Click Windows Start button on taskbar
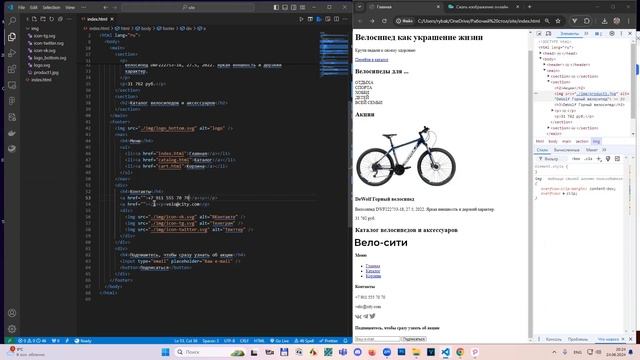Image resolution: width=640 pixels, height=360 pixels. pos(165,352)
